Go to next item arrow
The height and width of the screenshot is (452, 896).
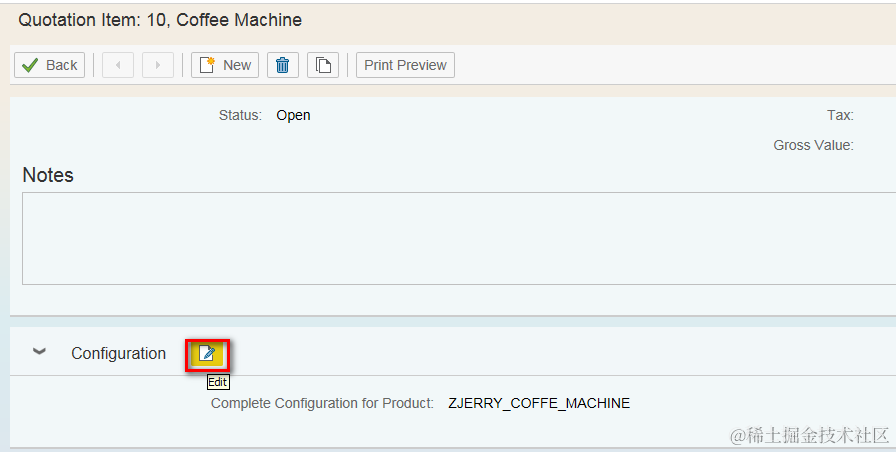coord(158,65)
